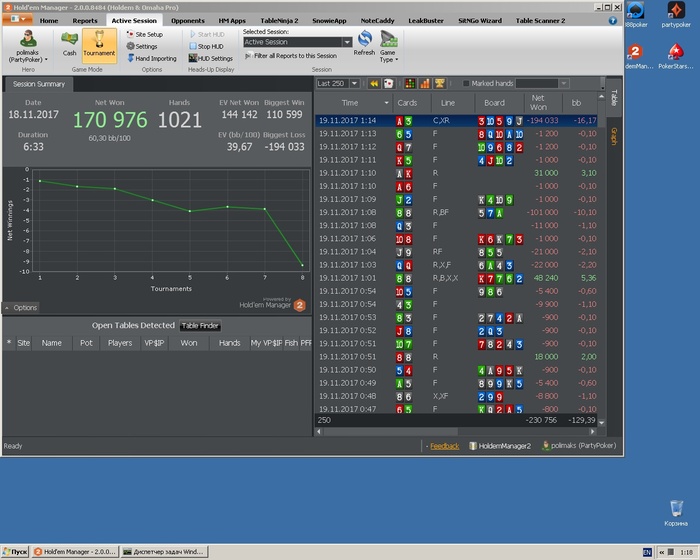Click the Start button on taskbar
The image size is (700, 560).
tap(15, 552)
